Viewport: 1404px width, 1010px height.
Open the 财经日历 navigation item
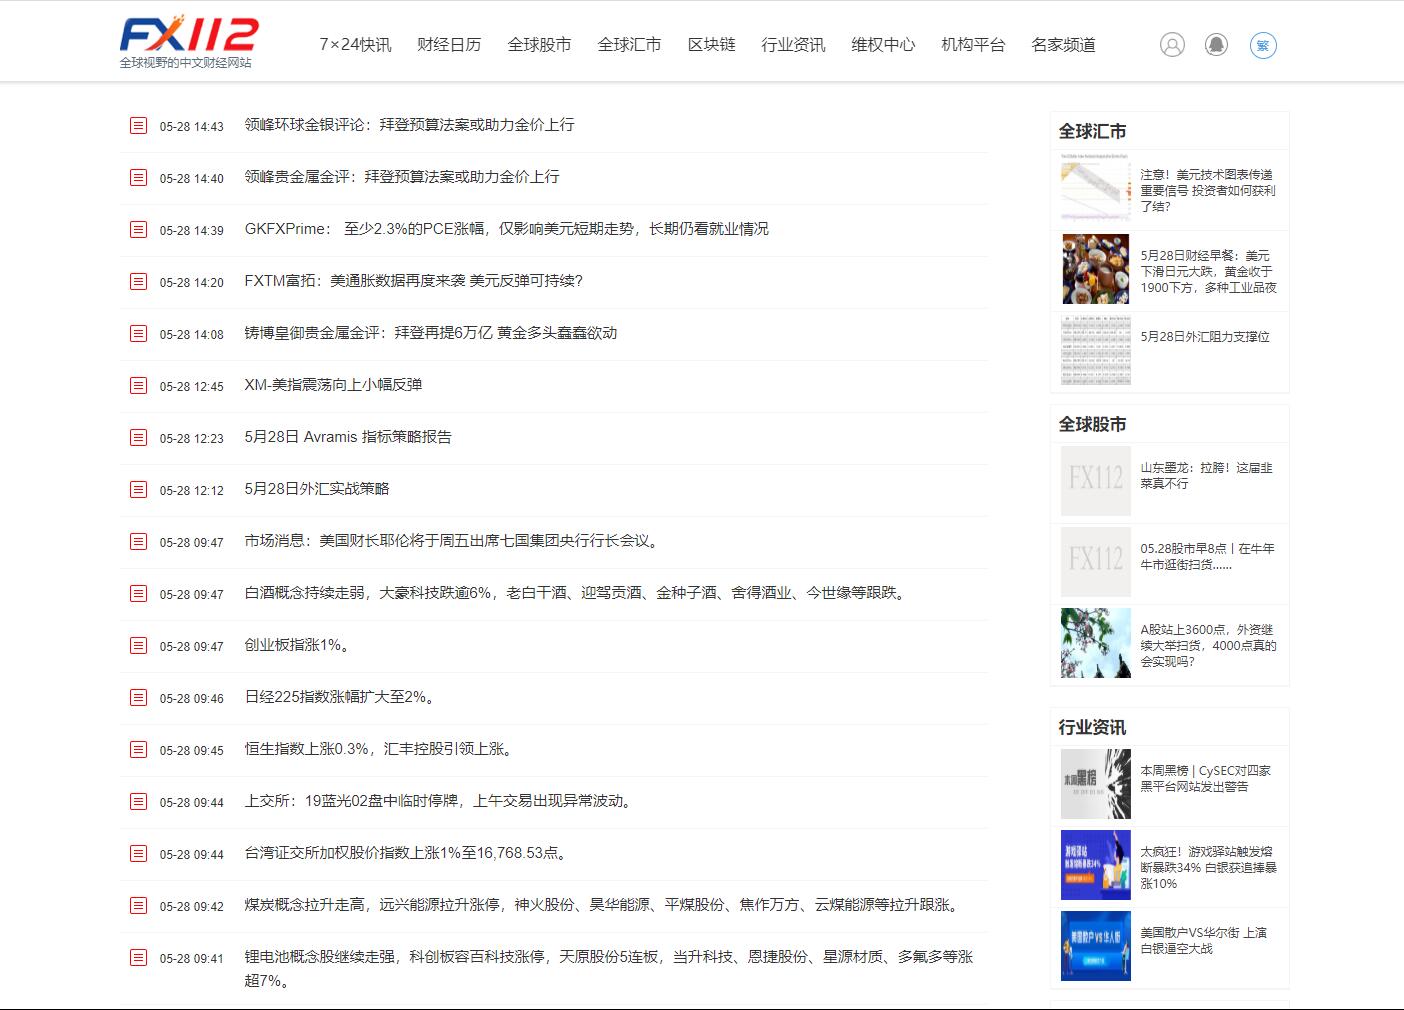pyautogui.click(x=449, y=45)
